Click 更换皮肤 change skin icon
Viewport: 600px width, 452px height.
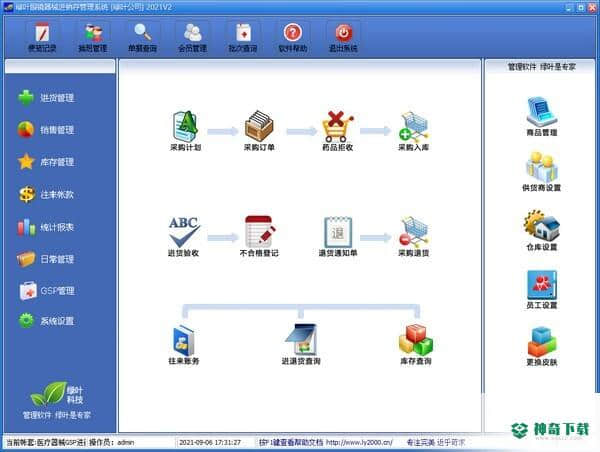541,346
